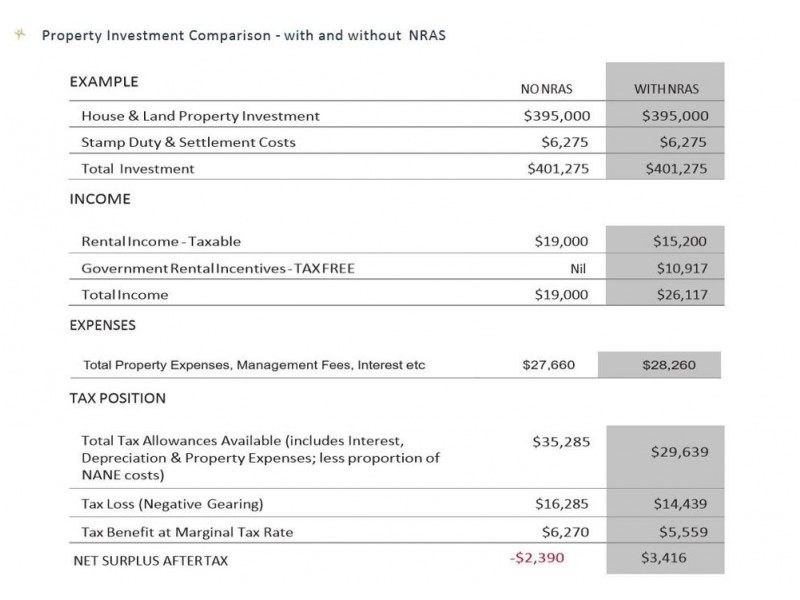Click the $28,260 property expenses cell
The image size is (800, 600).
[x=668, y=365]
